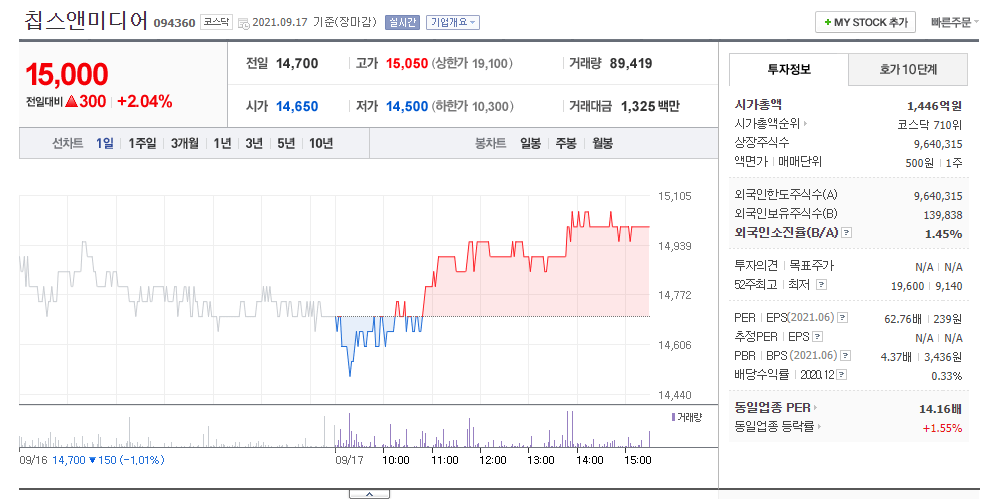Select the 5년 line chart
Viewport: 996px width, 499px height.
click(286, 143)
